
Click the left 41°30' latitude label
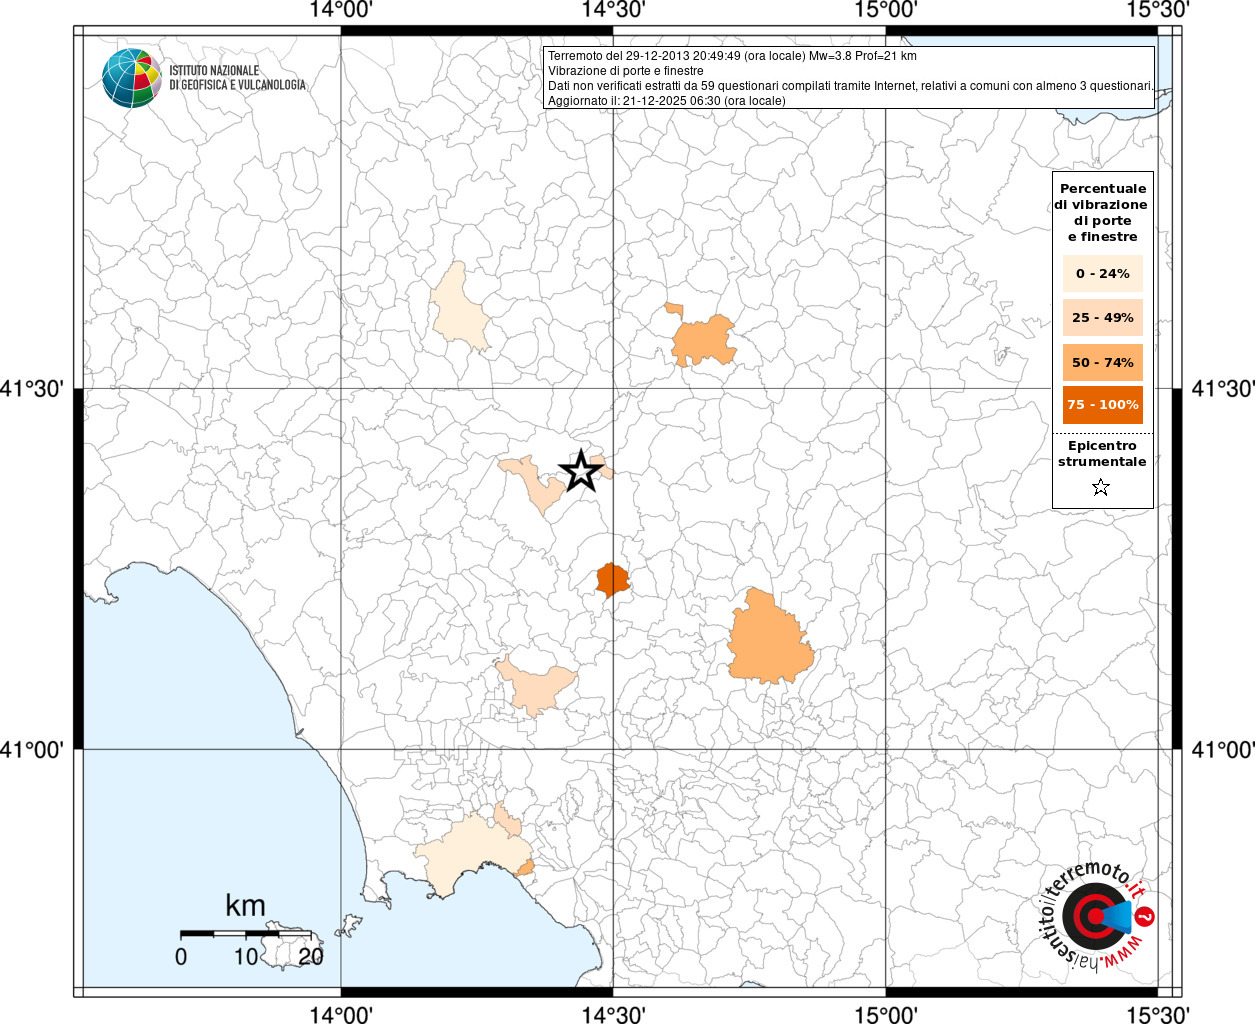coord(32,388)
